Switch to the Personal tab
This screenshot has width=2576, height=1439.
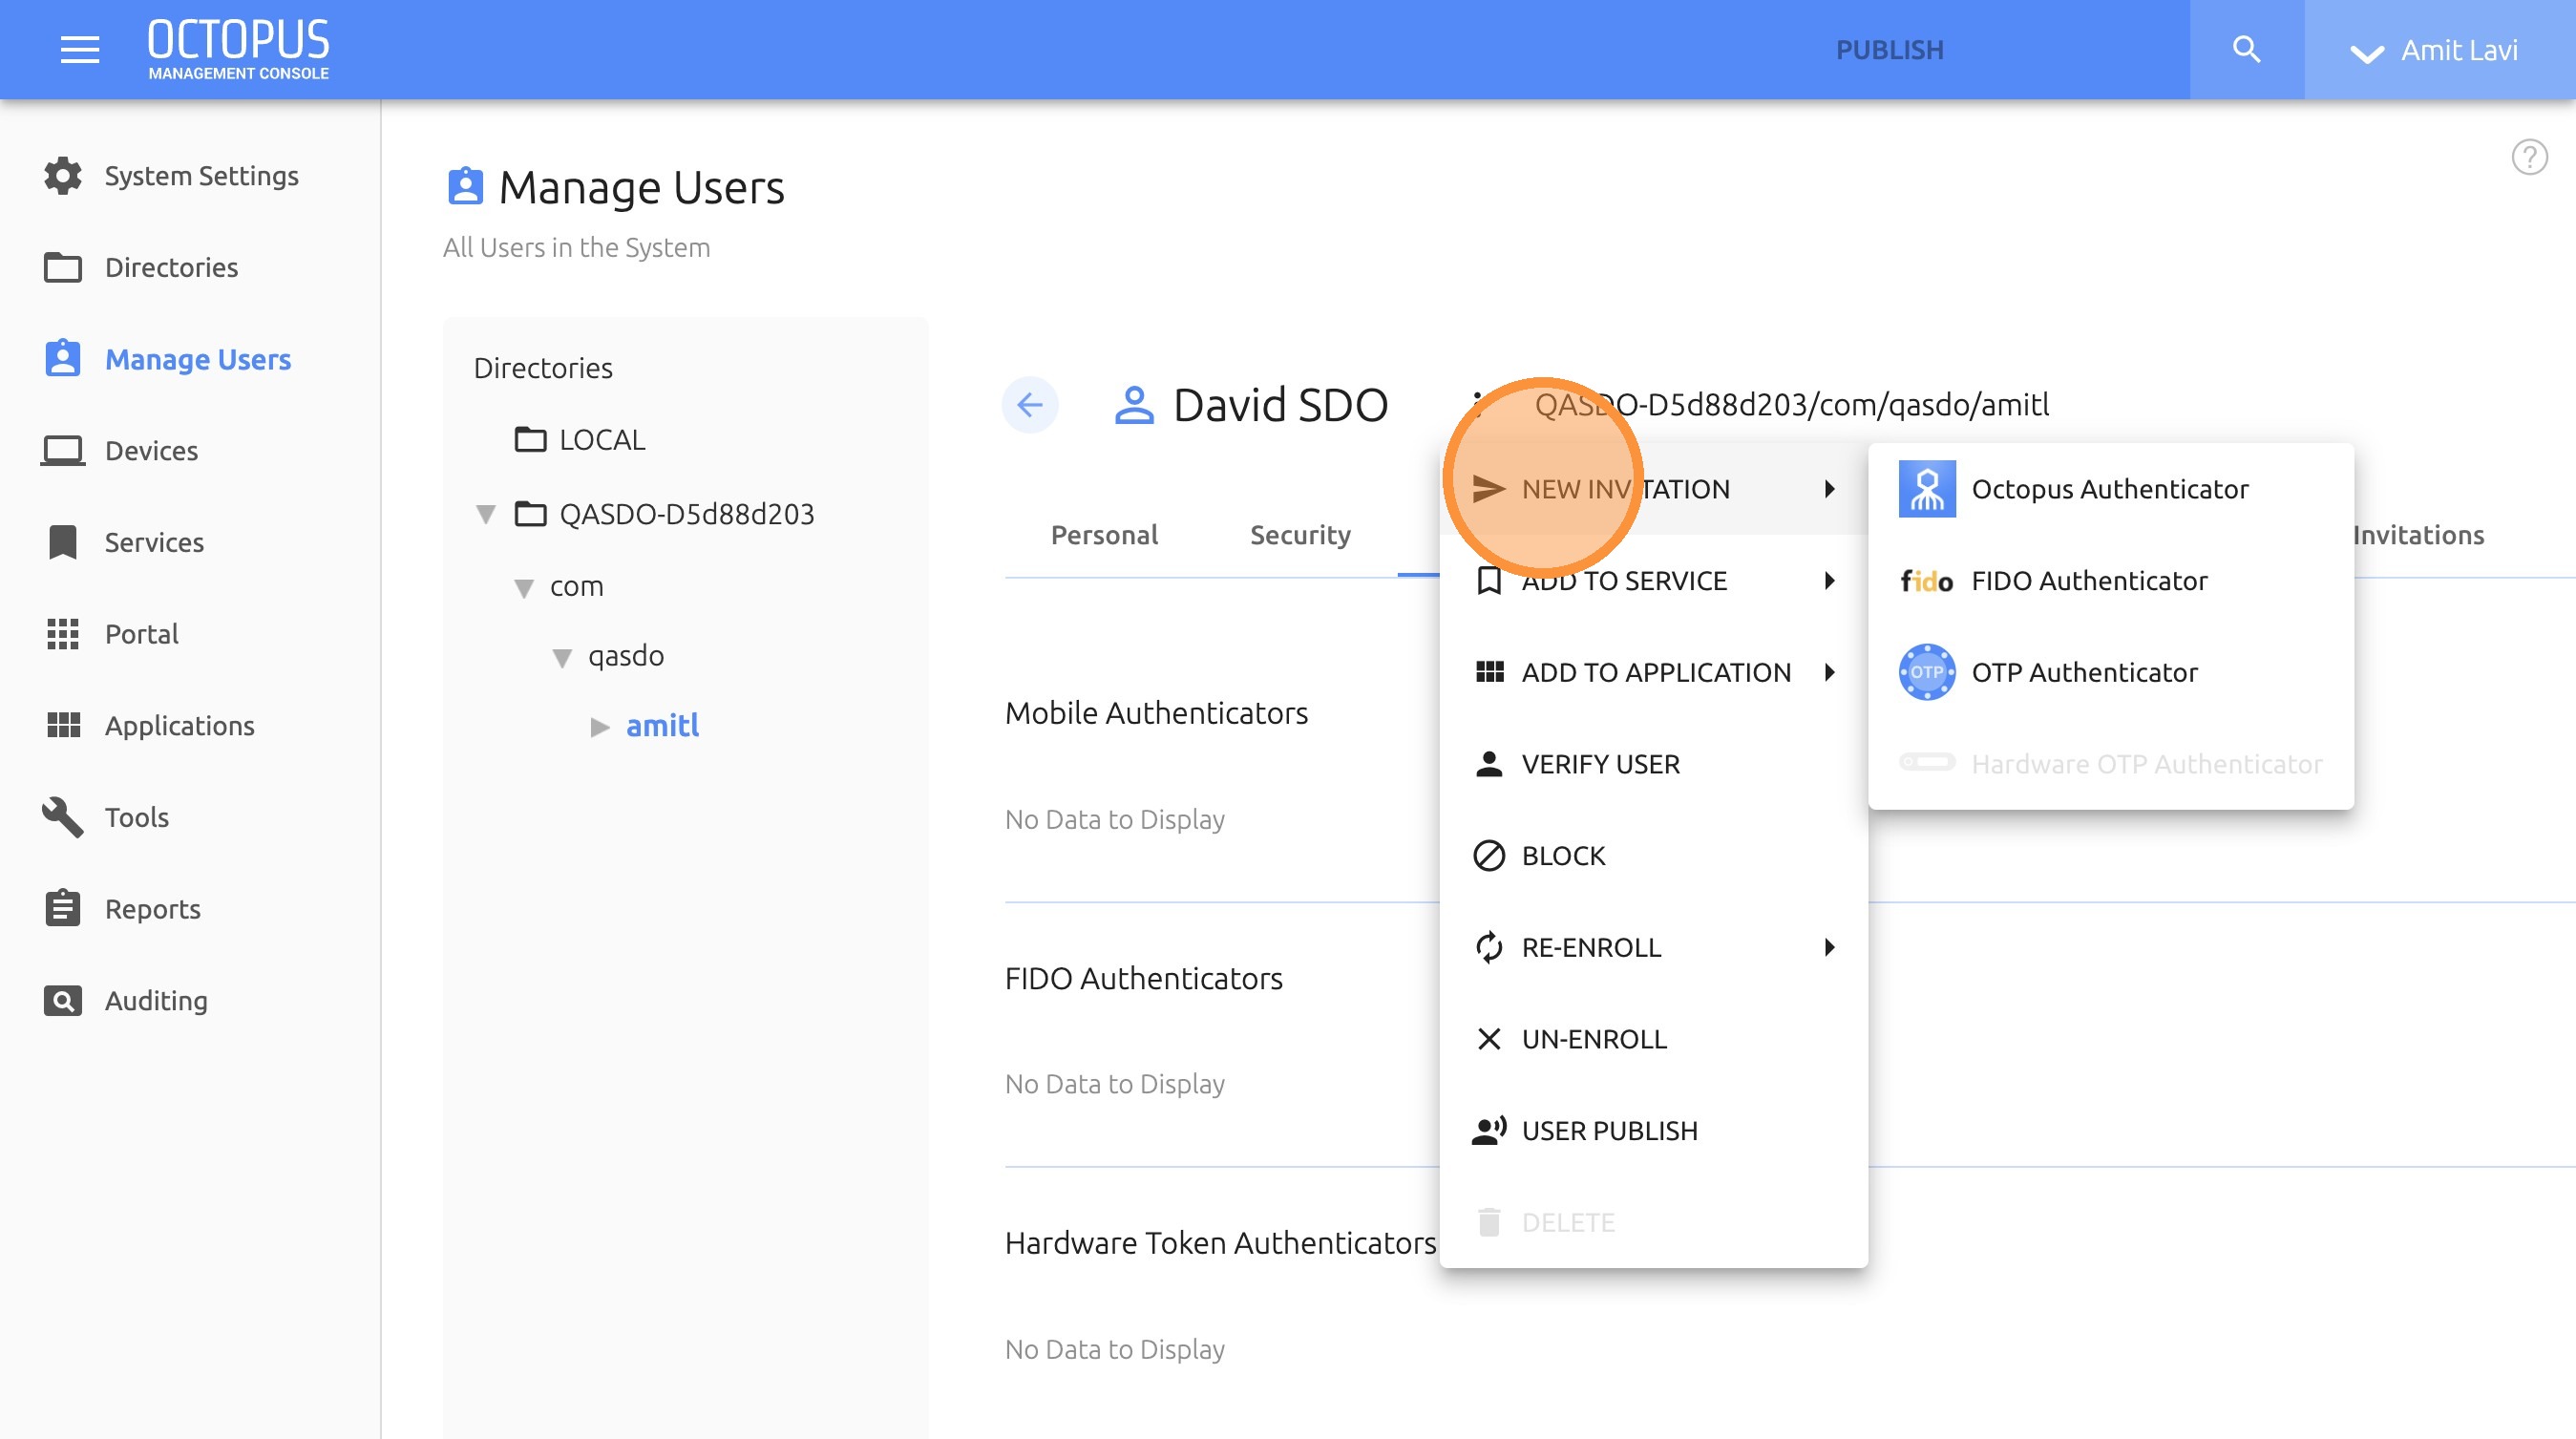click(x=1104, y=535)
